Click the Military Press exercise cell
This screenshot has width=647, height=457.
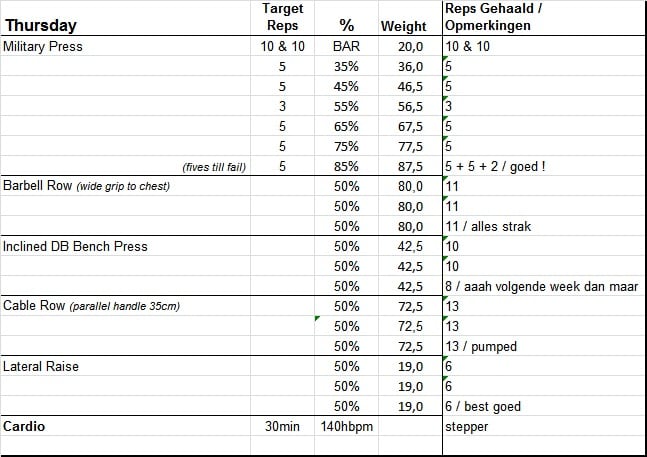pos(43,47)
